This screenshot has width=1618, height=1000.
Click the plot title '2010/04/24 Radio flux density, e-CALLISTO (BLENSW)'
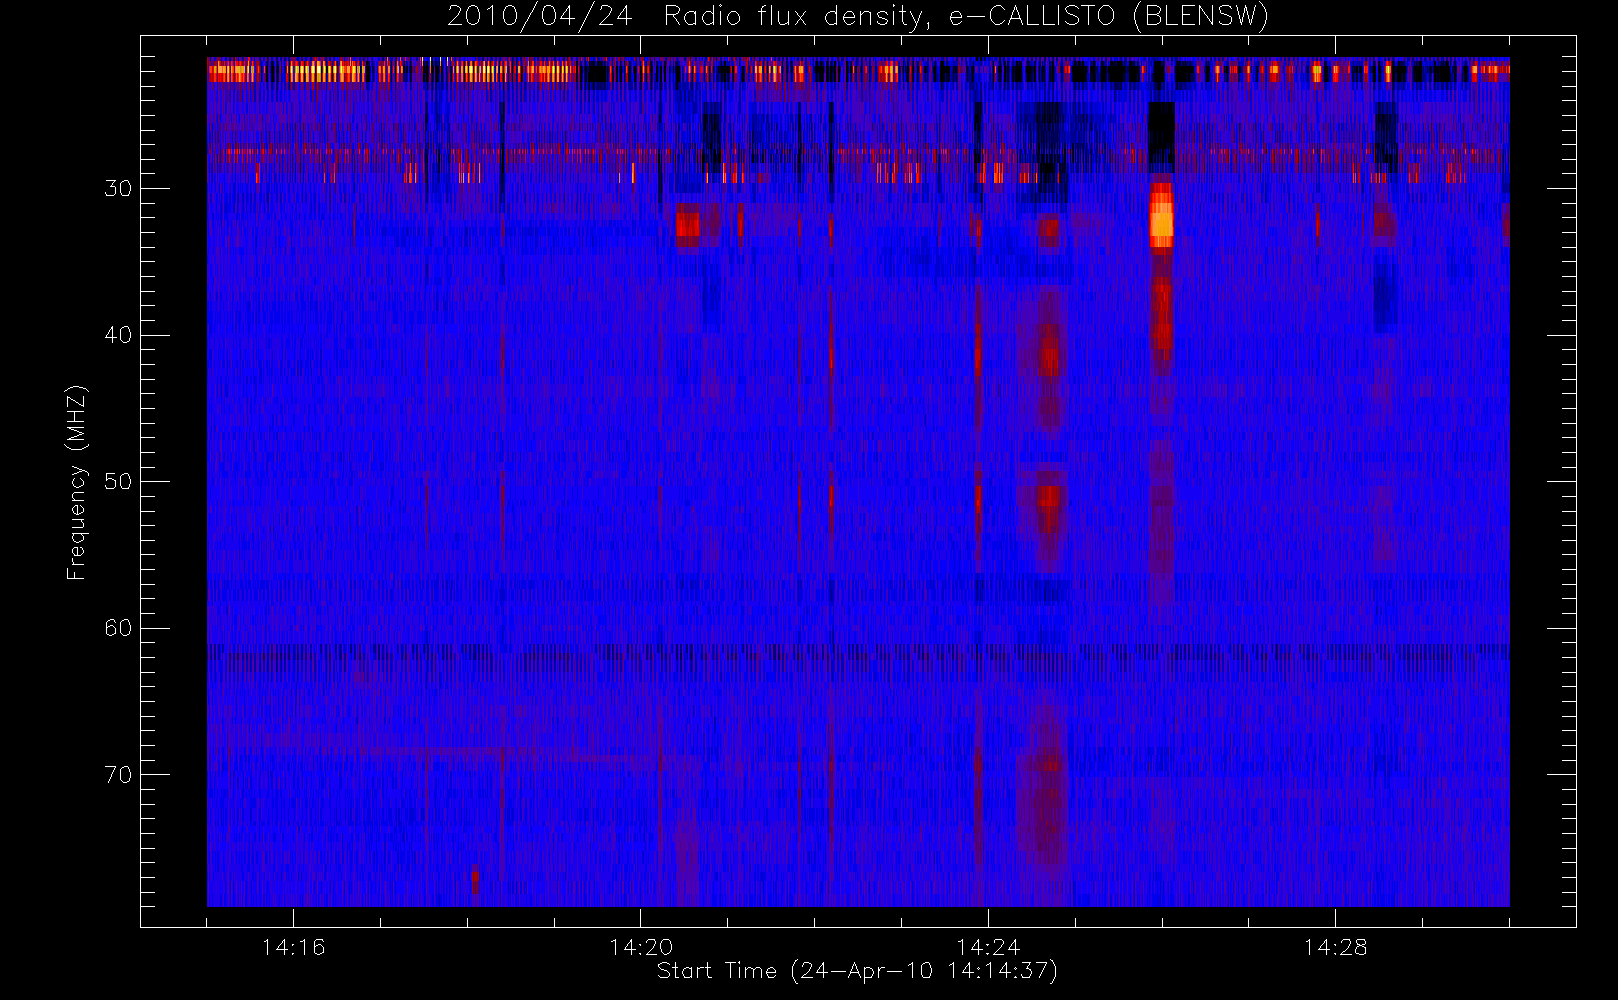[x=857, y=16]
